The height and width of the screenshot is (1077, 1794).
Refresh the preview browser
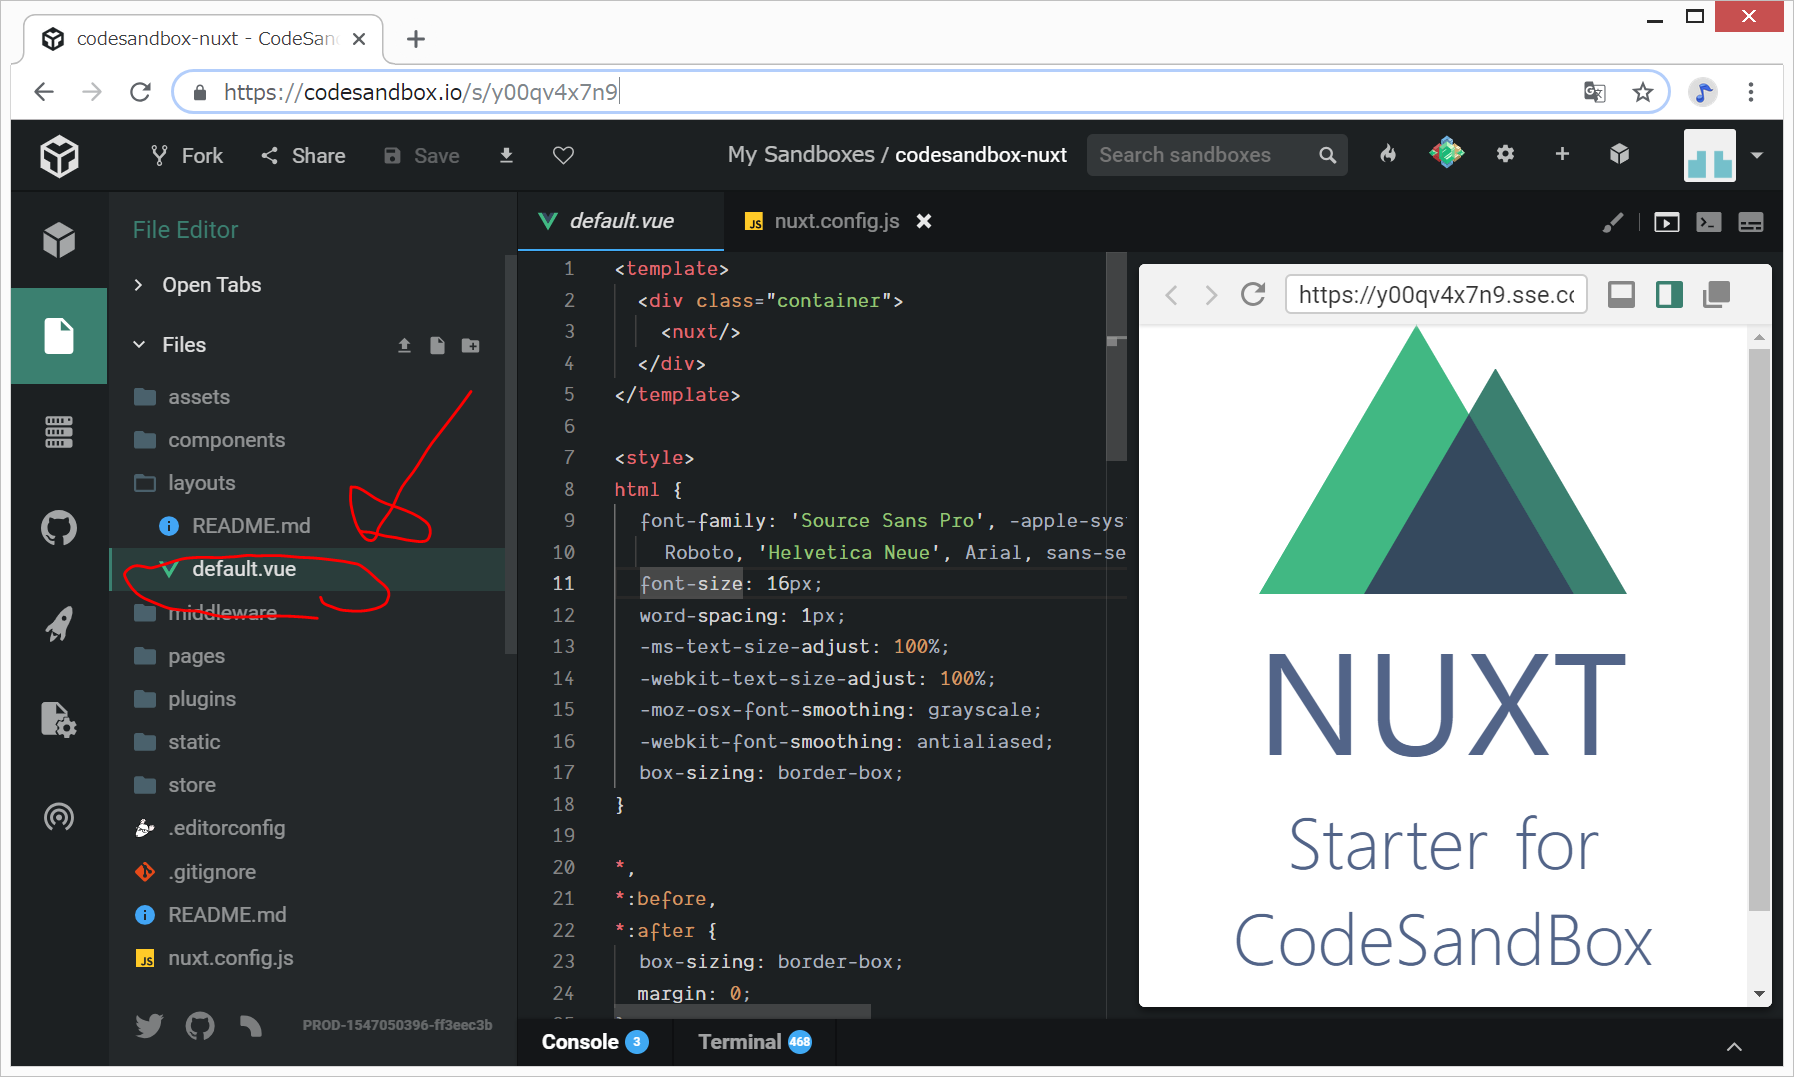[x=1253, y=294]
